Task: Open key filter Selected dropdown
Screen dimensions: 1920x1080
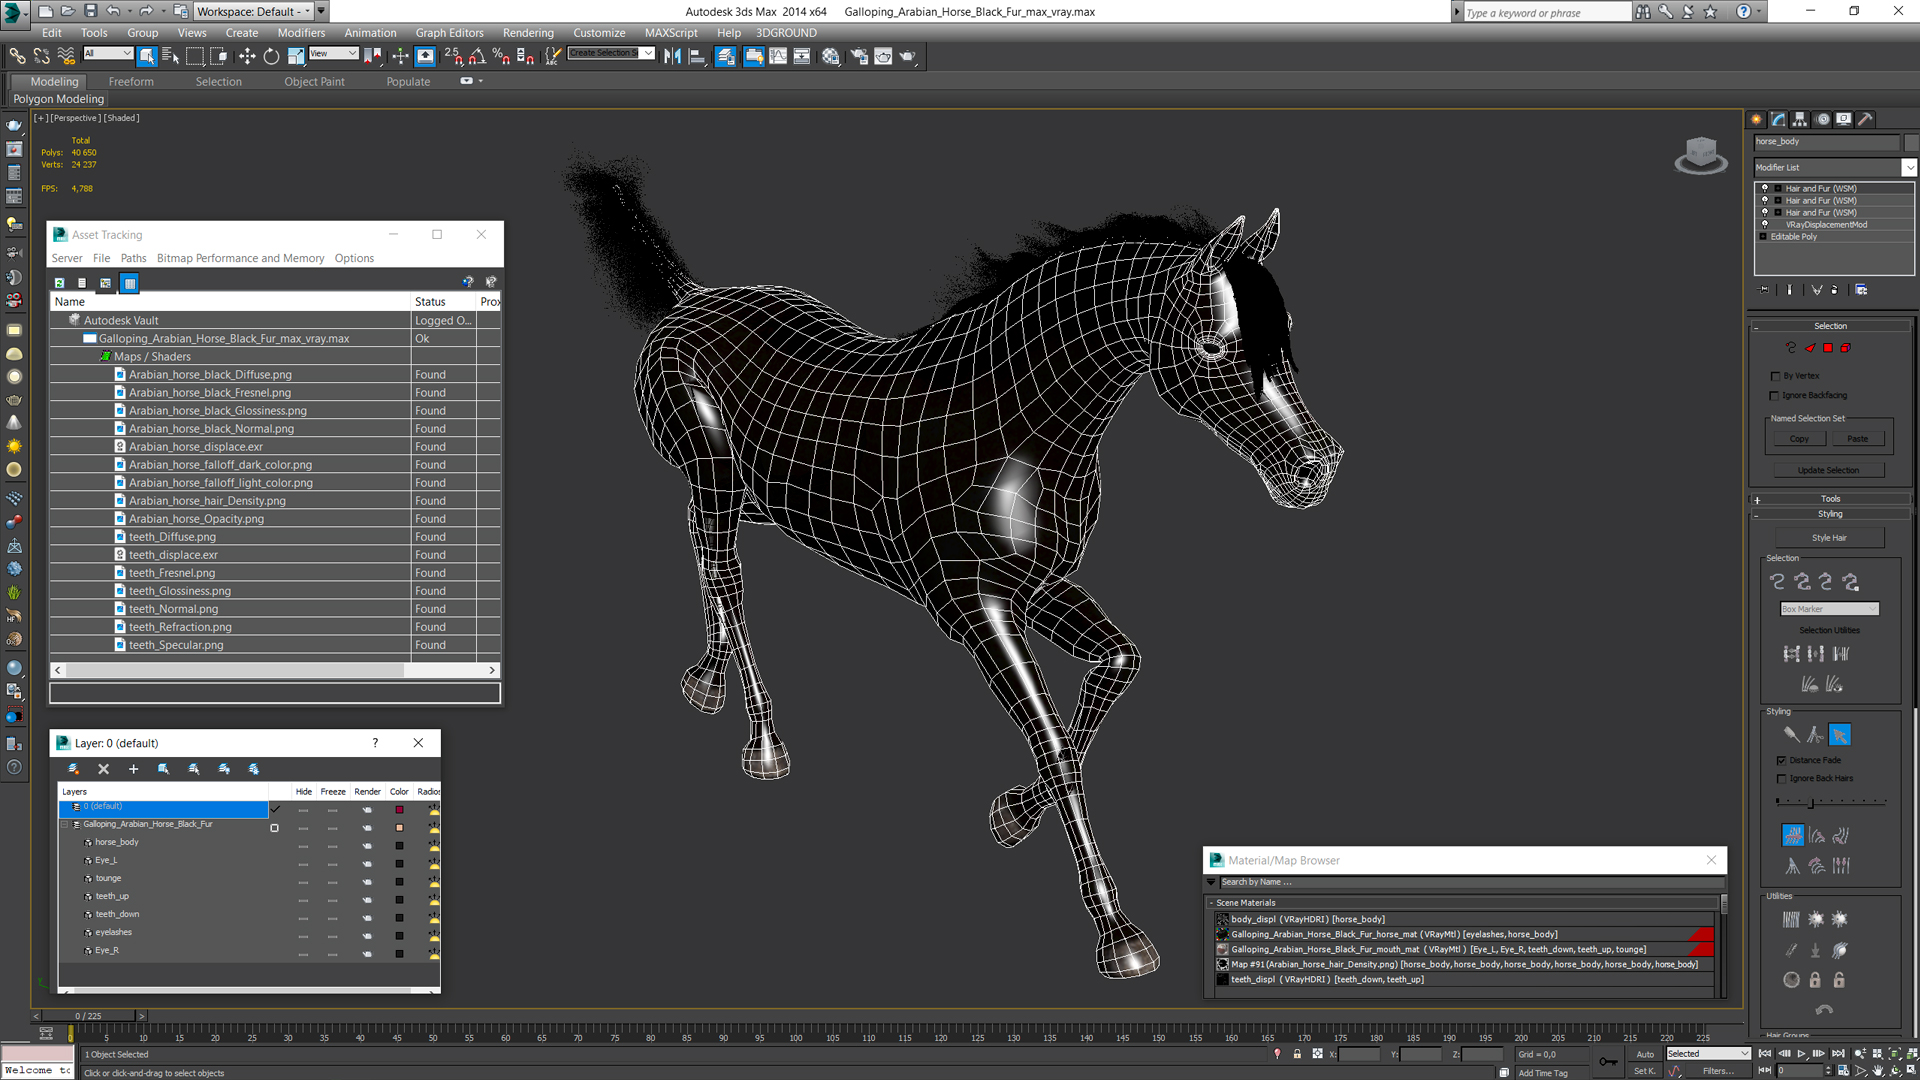Action: pos(1708,1054)
